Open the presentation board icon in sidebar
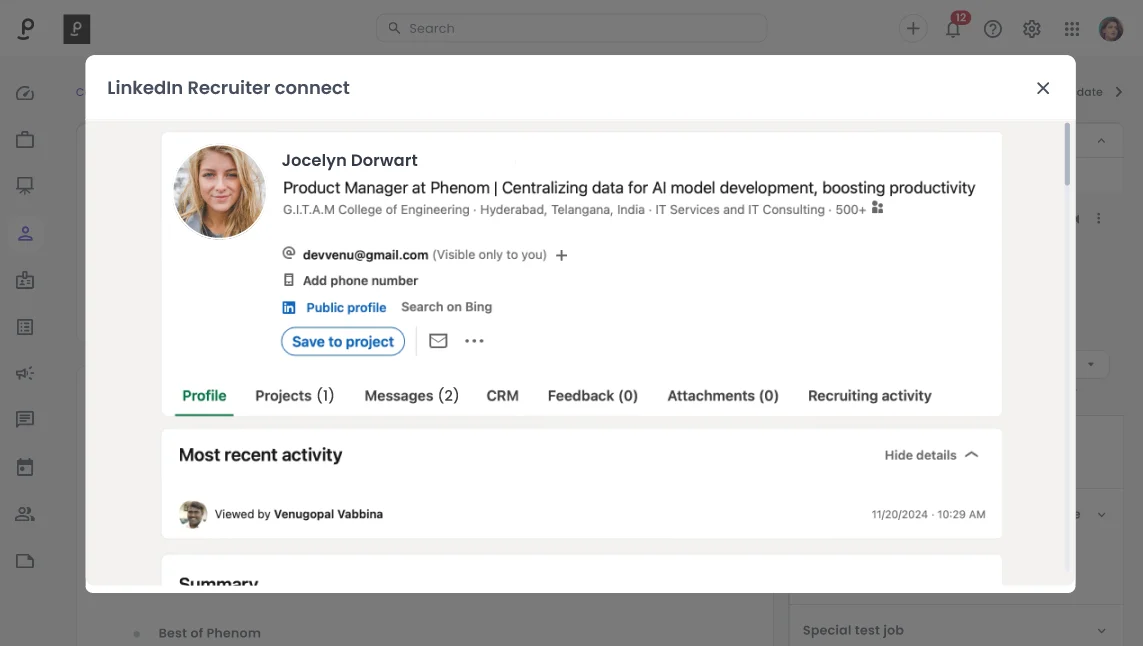1143x646 pixels. click(x=25, y=186)
